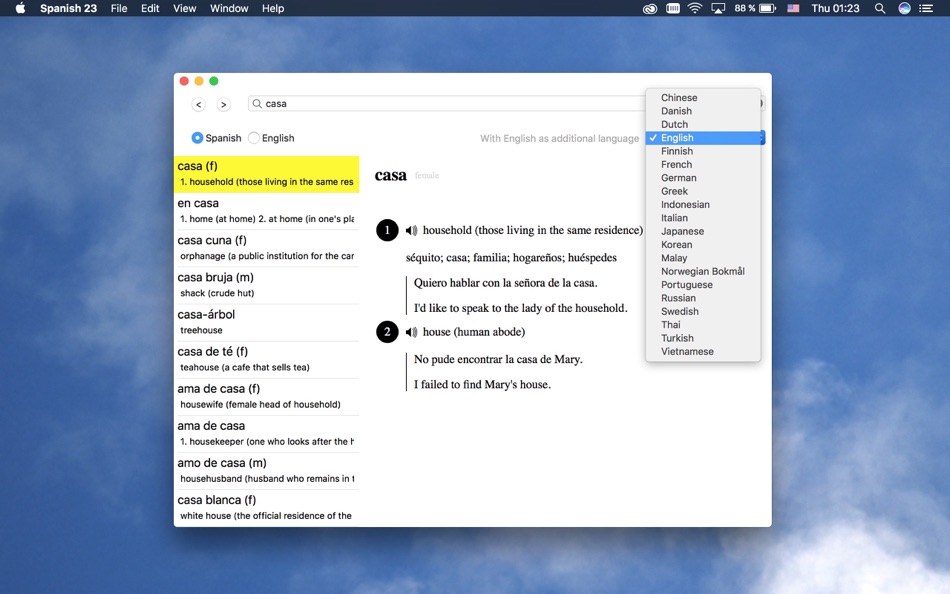Choose German from the language list

tap(703, 178)
